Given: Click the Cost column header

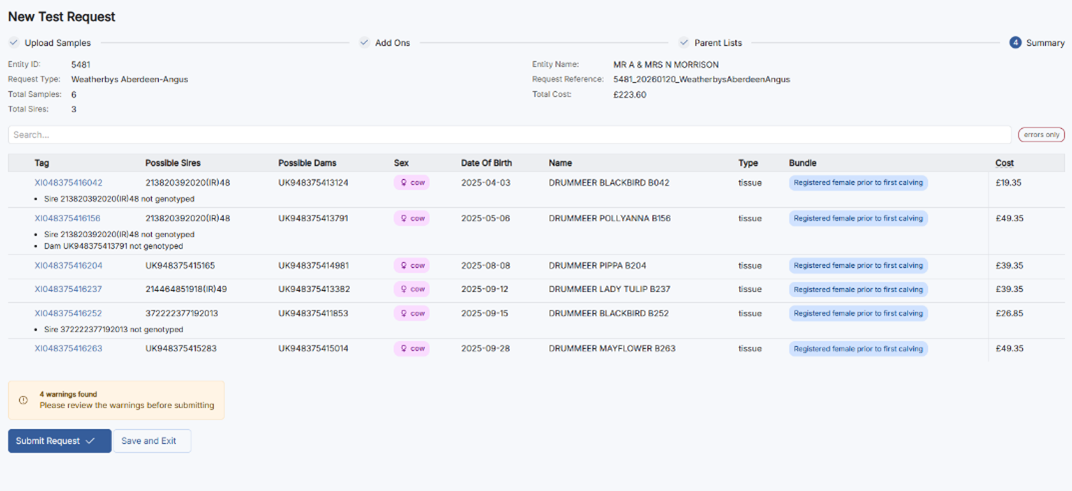Looking at the screenshot, I should coord(1004,163).
